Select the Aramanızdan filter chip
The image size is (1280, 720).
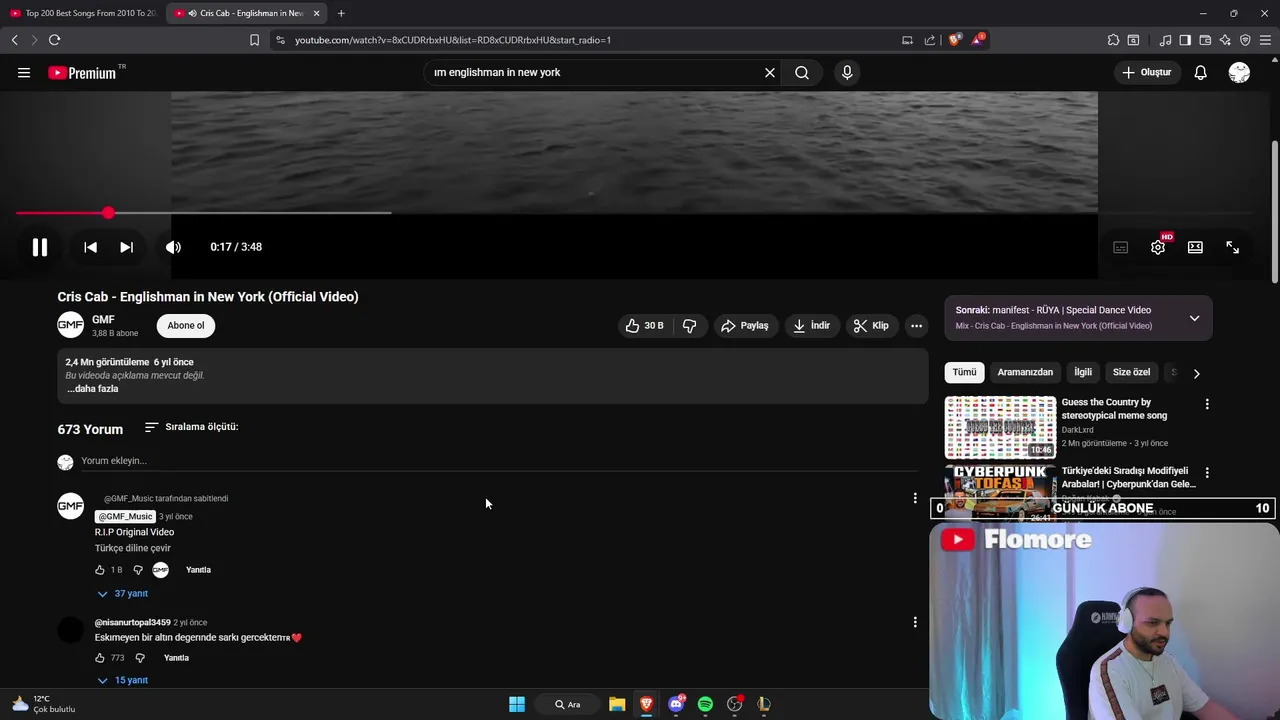point(1025,372)
